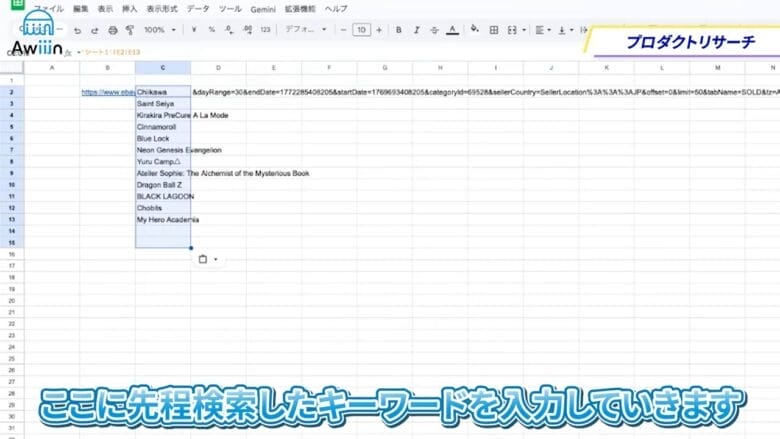
Task: Apply percent format
Action: tap(211, 30)
